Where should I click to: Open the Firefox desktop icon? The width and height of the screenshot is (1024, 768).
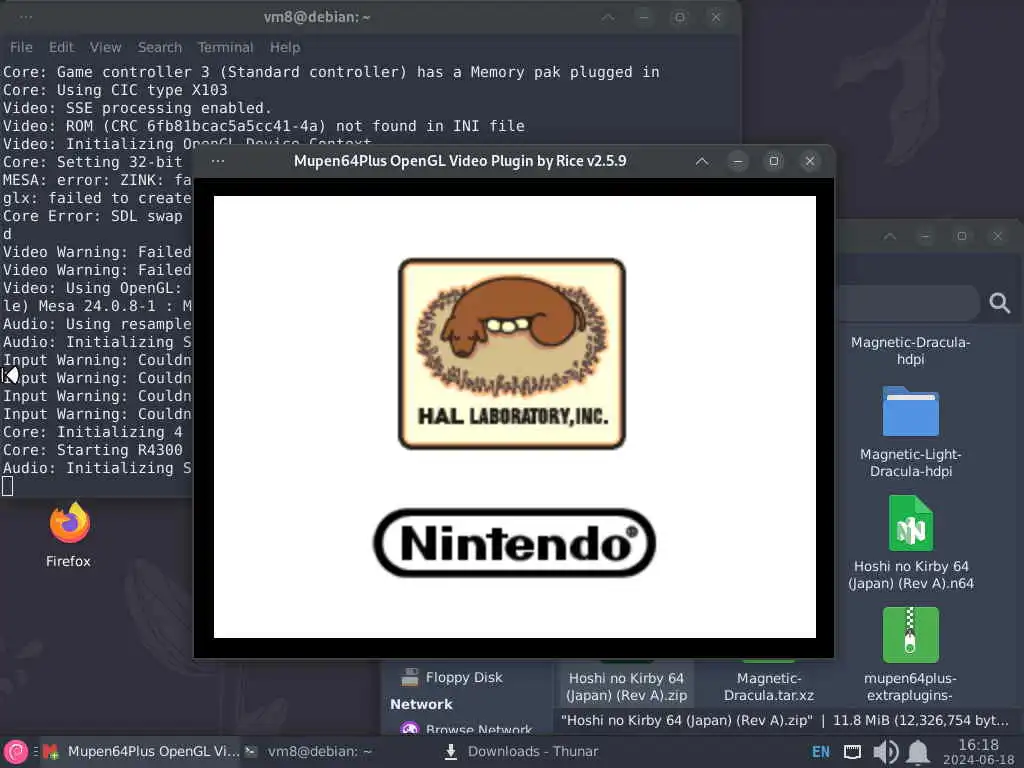tap(69, 523)
